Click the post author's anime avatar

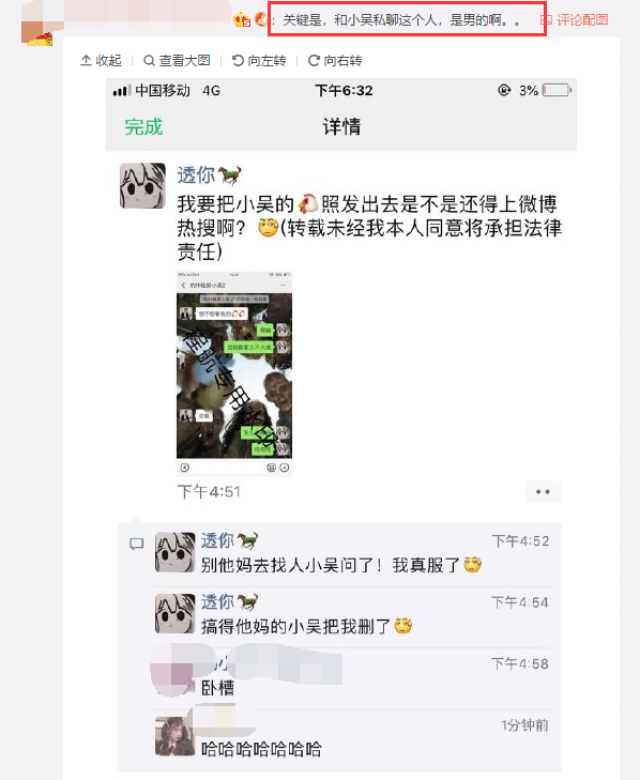pos(143,186)
